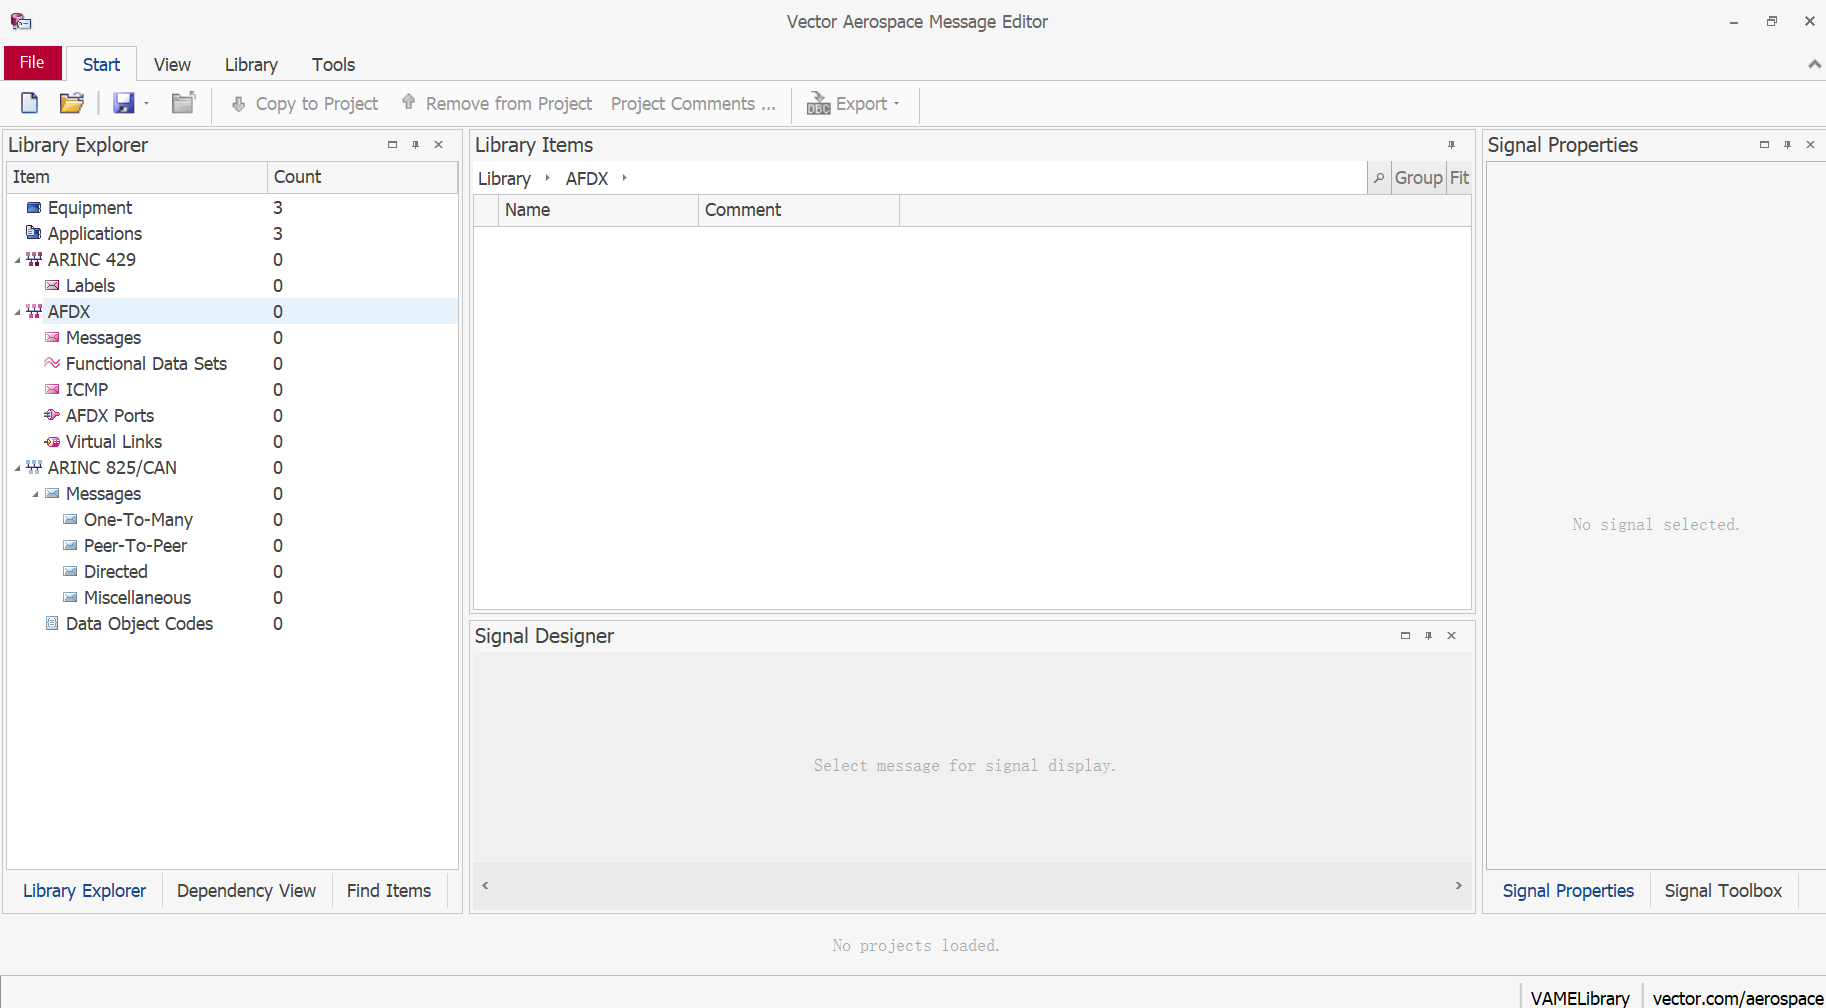Screen dimensions: 1826x1008
Task: Click Remove from Project button
Action: coord(497,104)
